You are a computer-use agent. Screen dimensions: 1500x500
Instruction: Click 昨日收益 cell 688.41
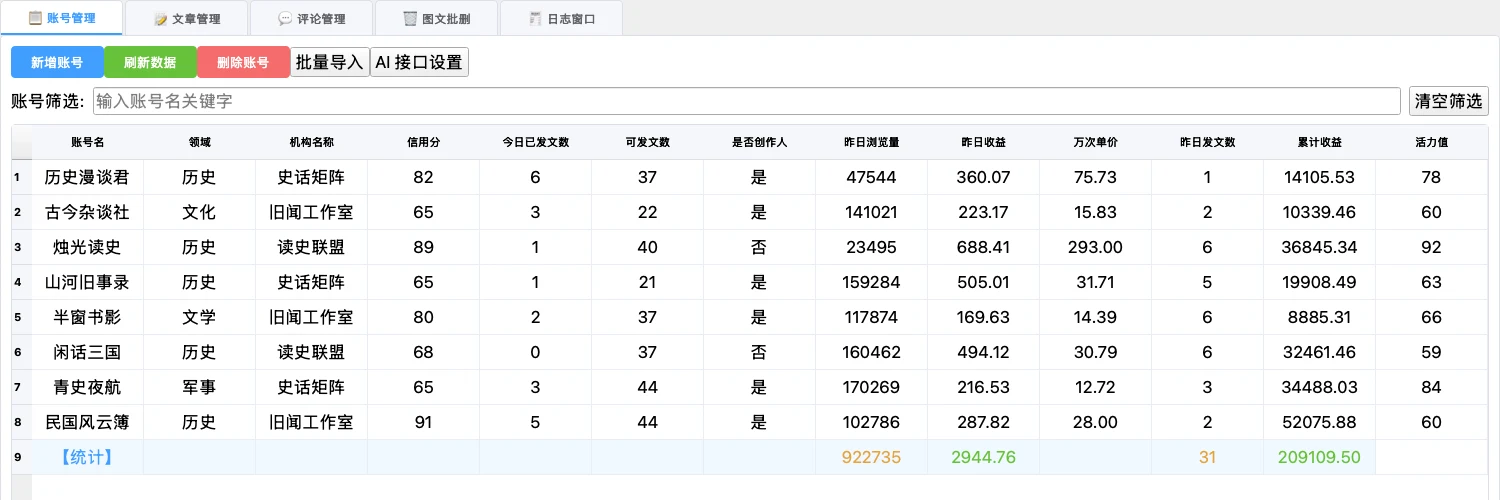click(x=983, y=247)
